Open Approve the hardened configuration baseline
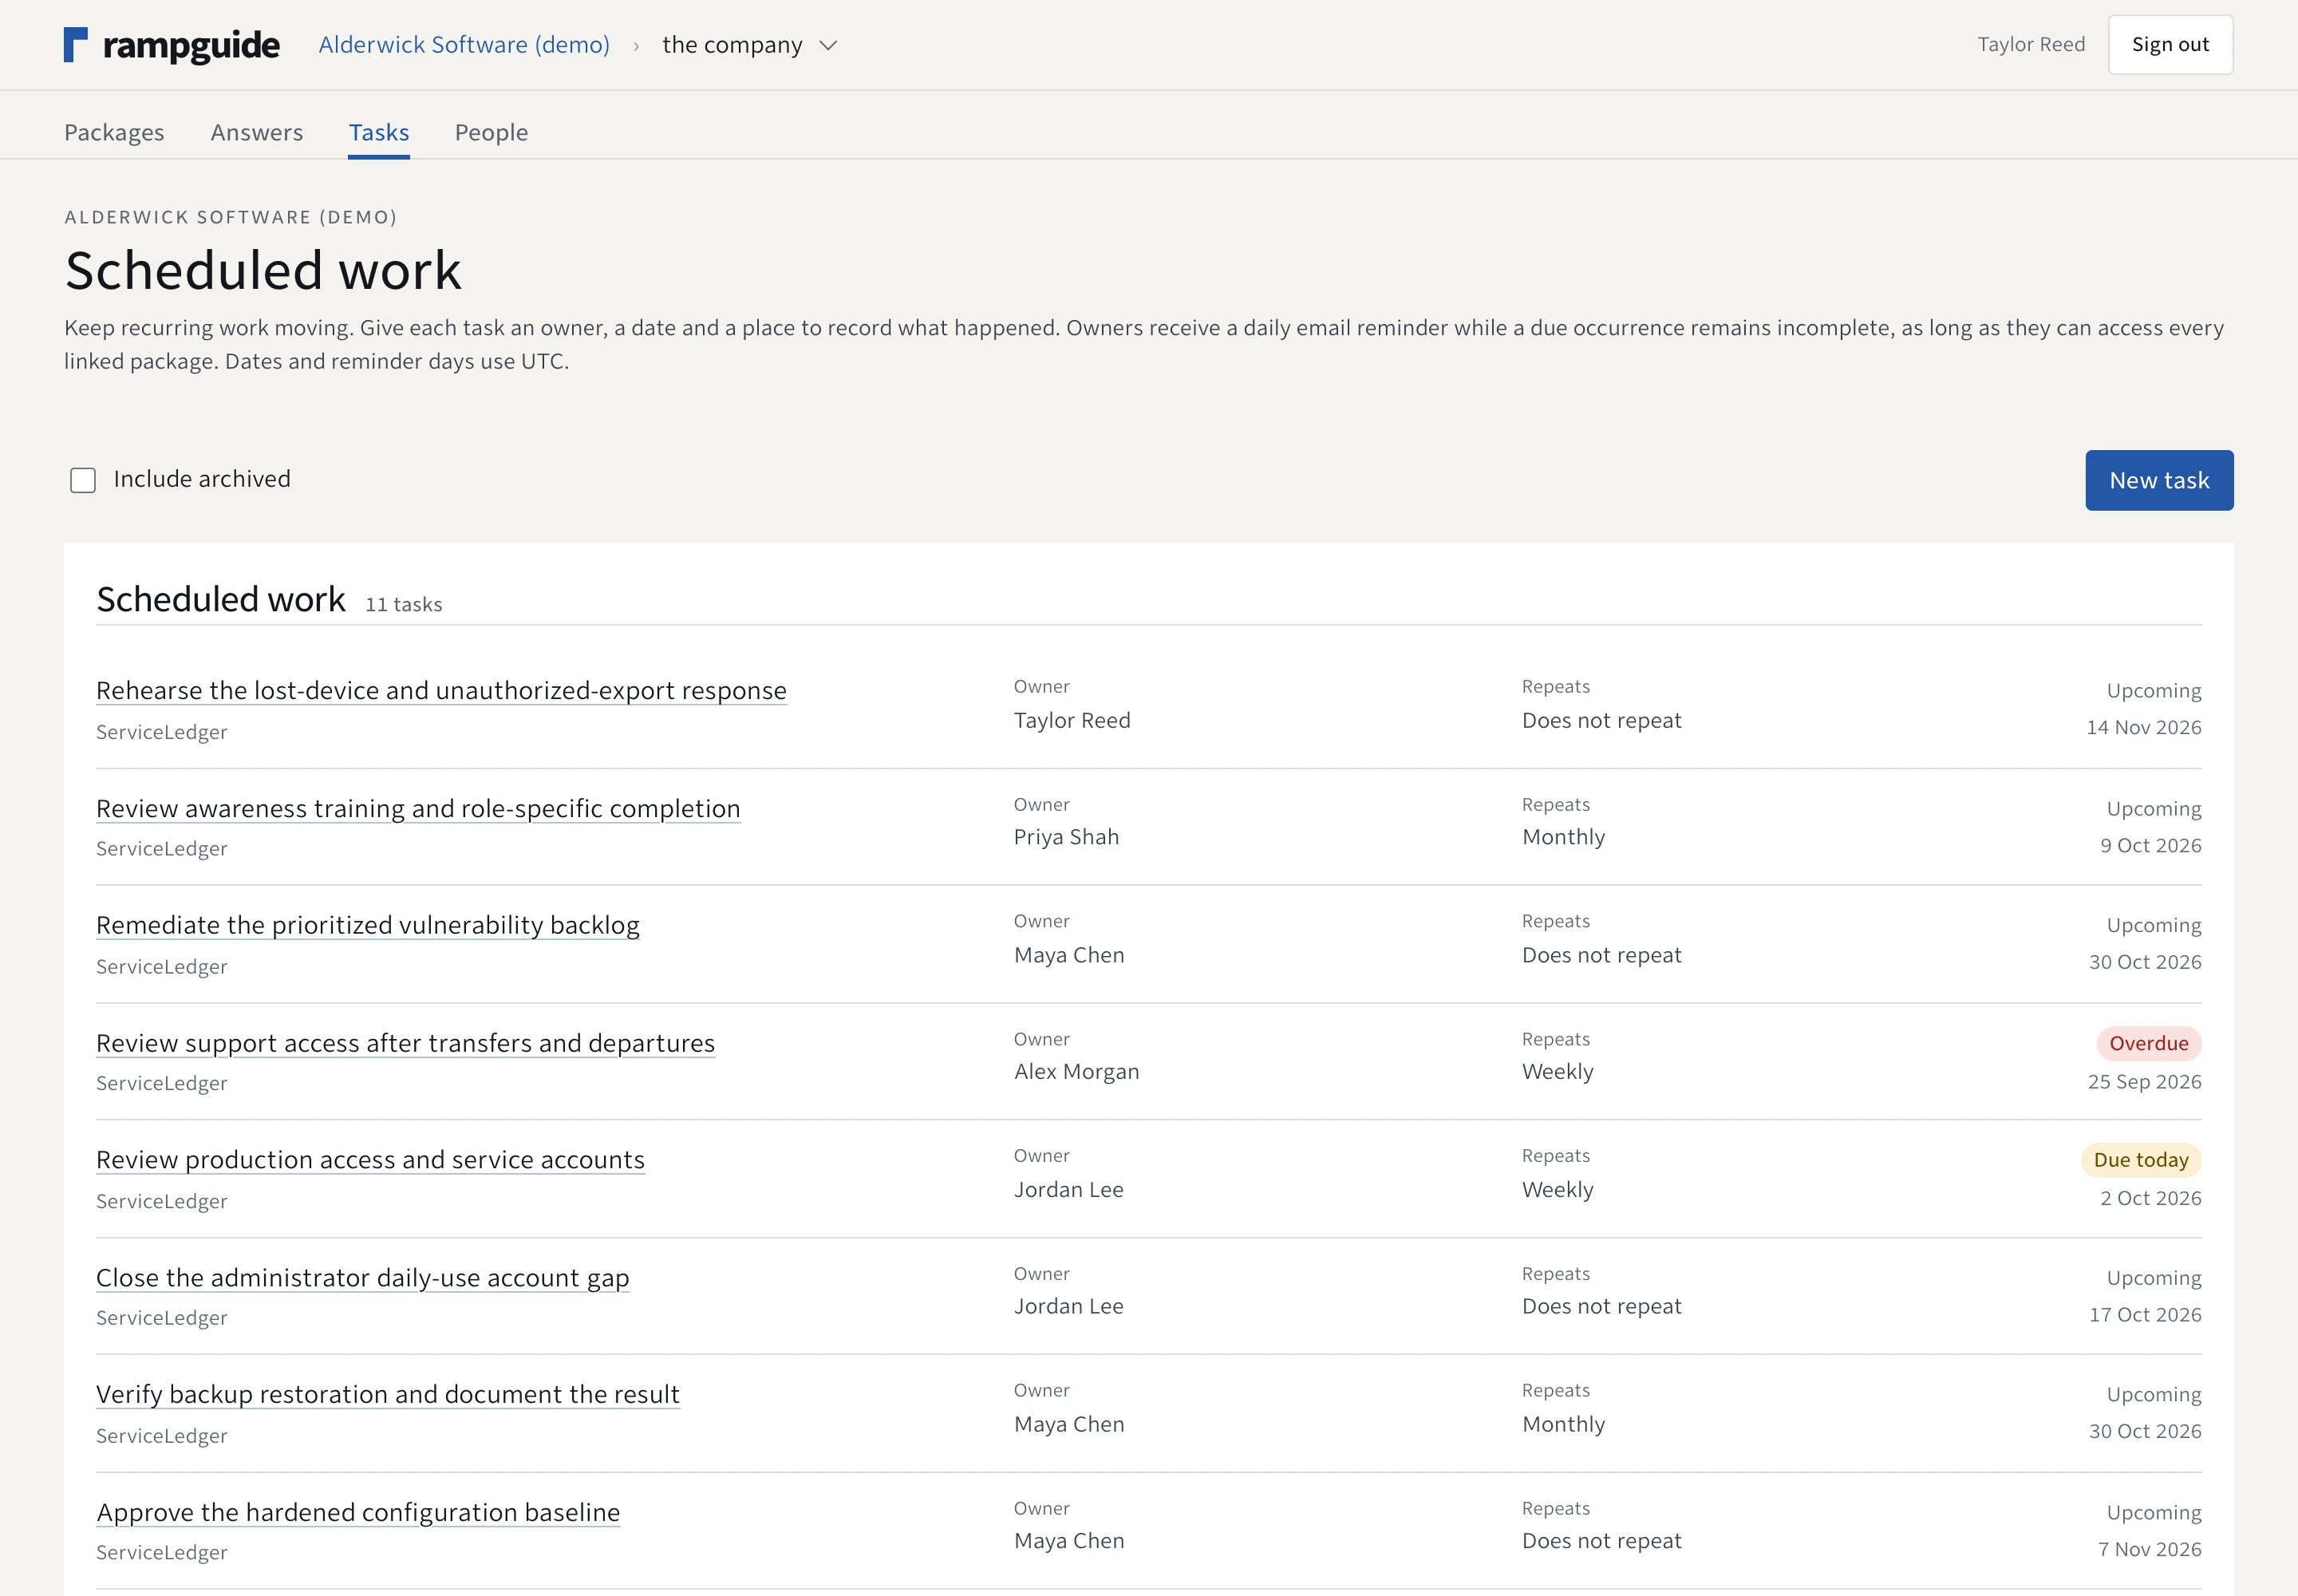The image size is (2298, 1596). pyautogui.click(x=358, y=1512)
